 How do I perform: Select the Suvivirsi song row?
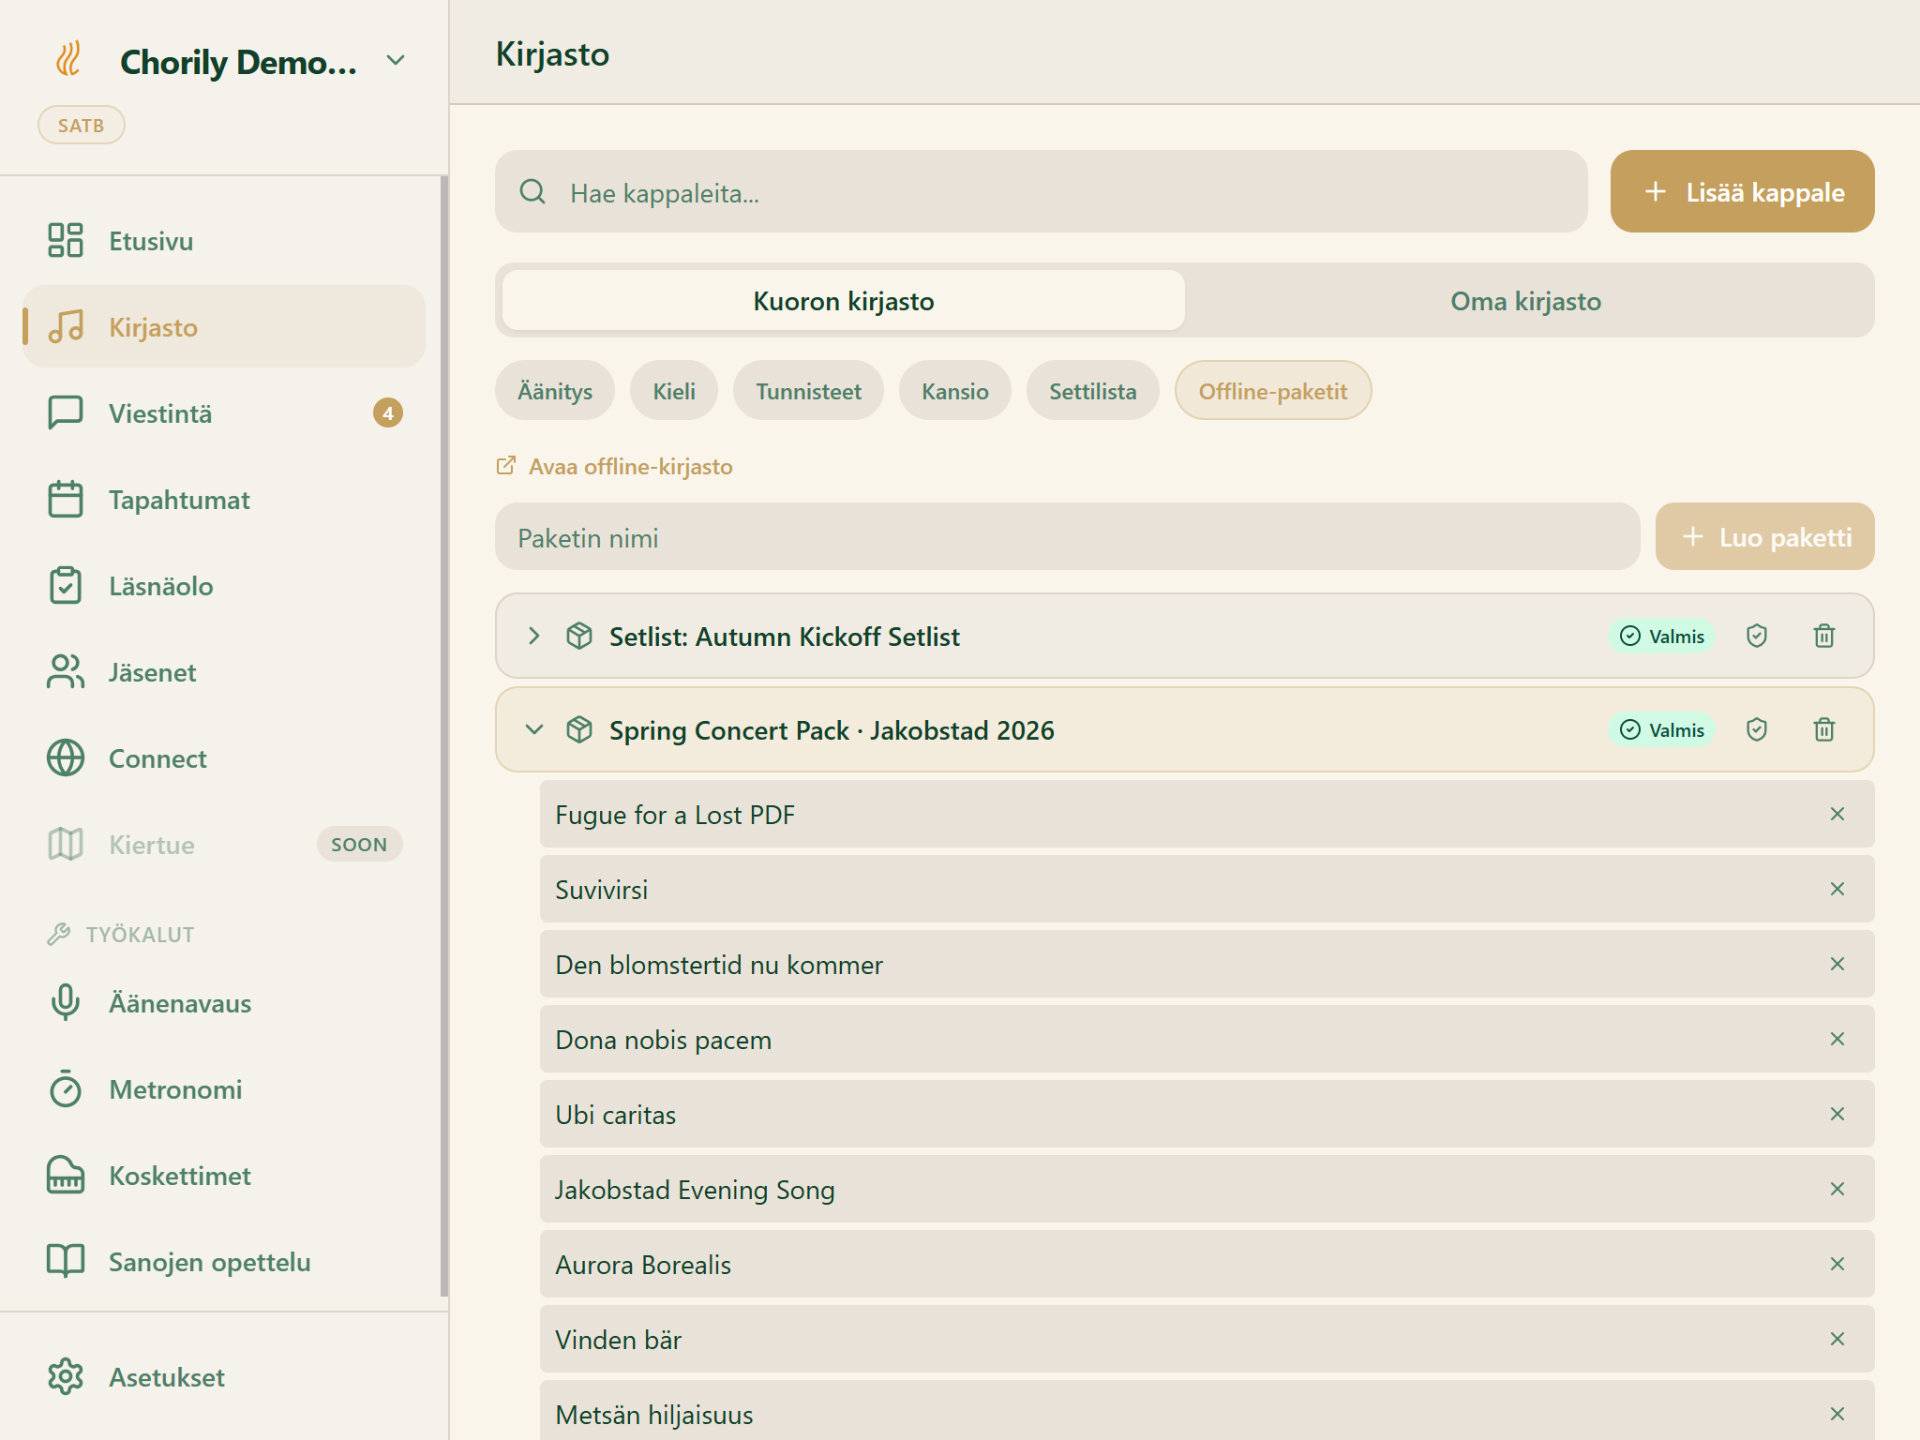(1207, 889)
